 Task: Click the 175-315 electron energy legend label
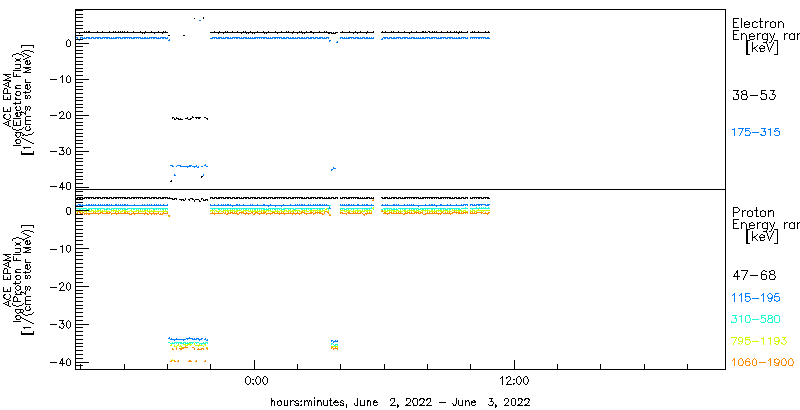click(x=756, y=133)
